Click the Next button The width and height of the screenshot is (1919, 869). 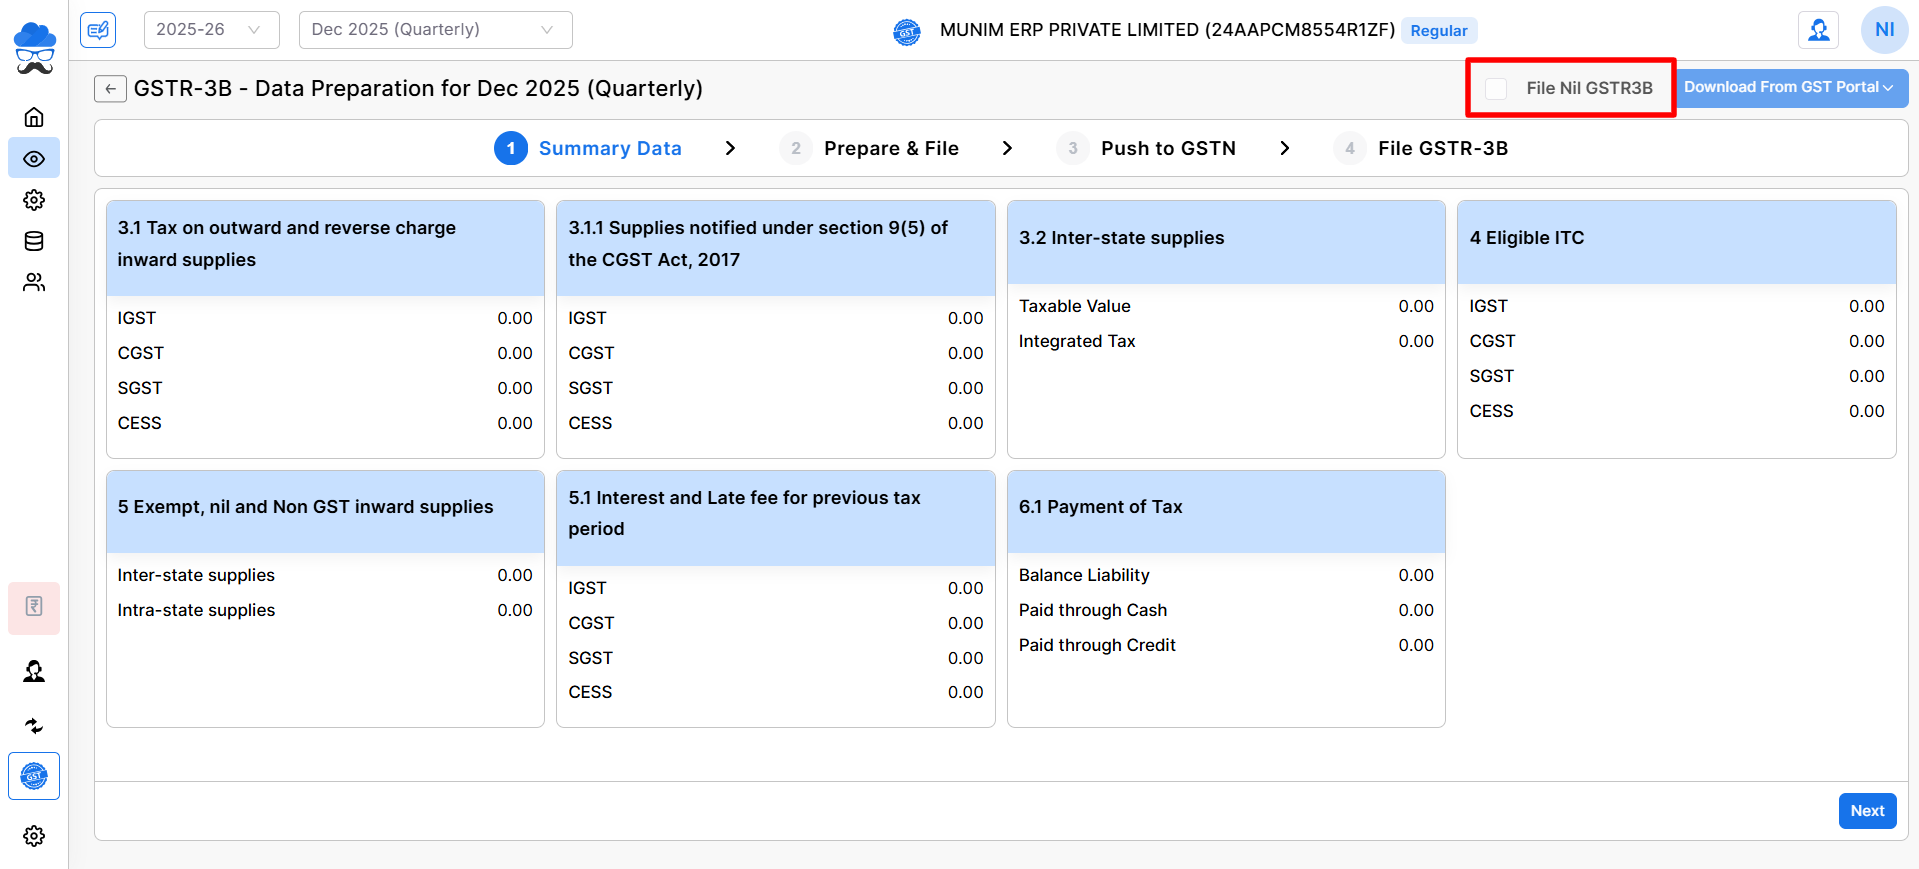(x=1866, y=811)
